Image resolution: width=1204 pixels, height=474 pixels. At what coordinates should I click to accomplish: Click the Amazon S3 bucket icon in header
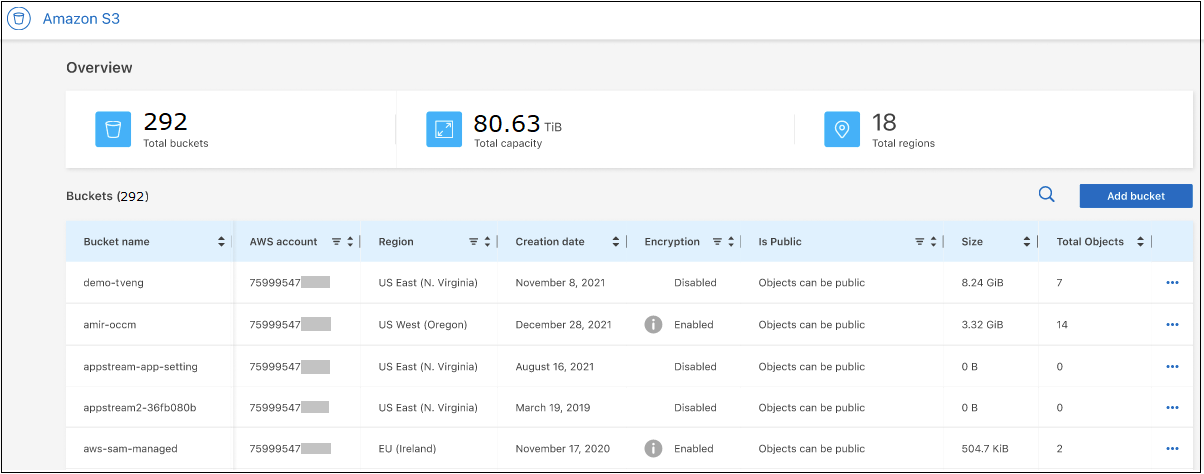(x=19, y=19)
